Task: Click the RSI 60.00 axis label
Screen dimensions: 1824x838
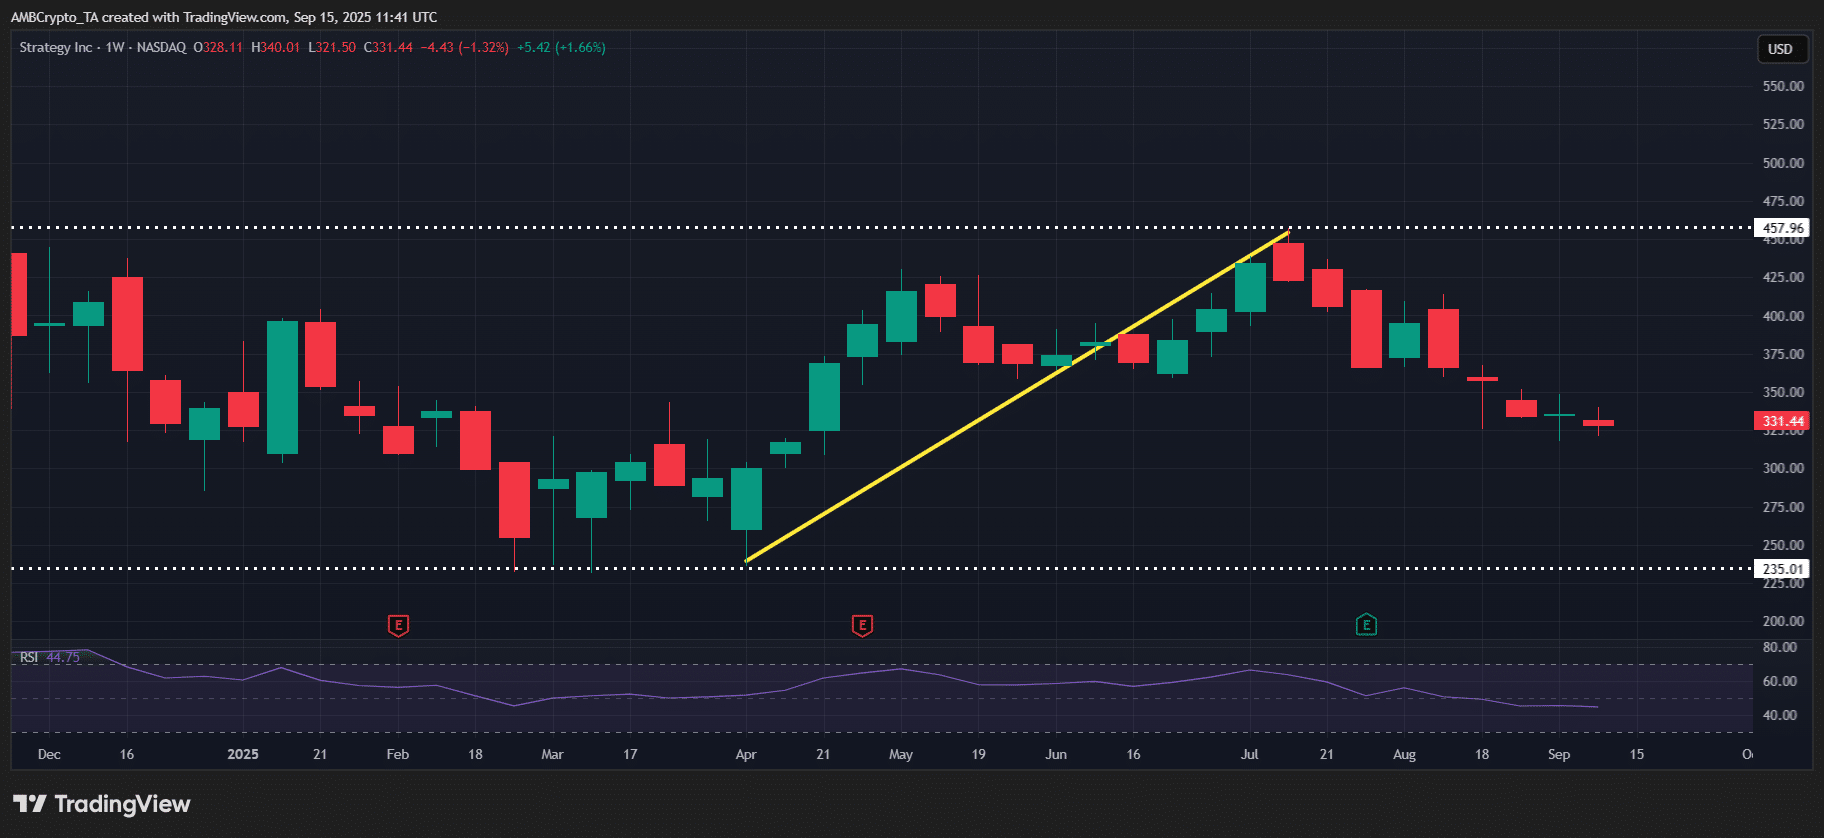Action: pos(1779,681)
